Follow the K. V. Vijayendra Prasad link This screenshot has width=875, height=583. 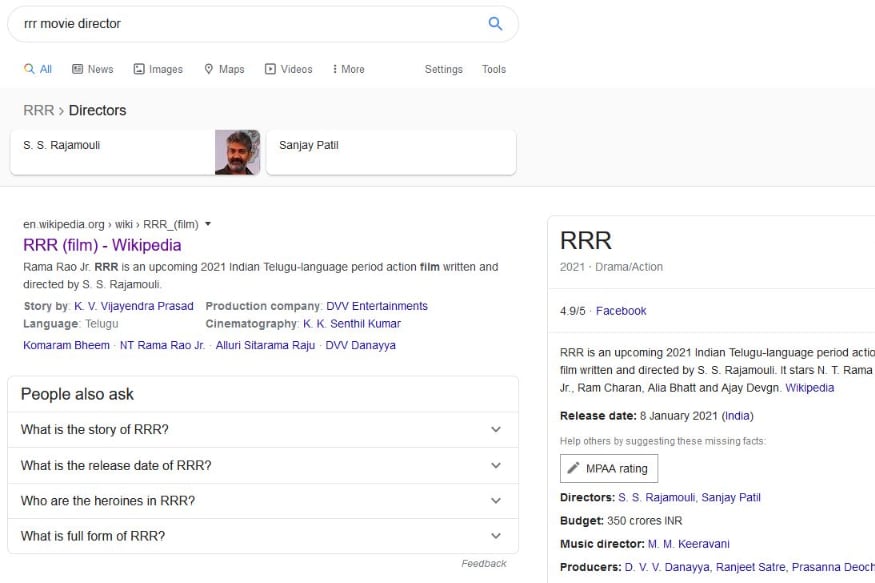point(134,306)
